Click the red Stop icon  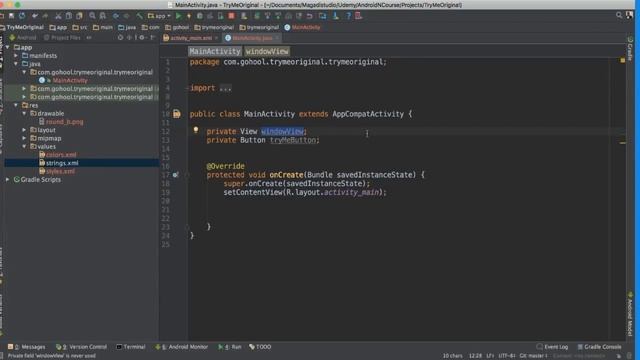231,16
